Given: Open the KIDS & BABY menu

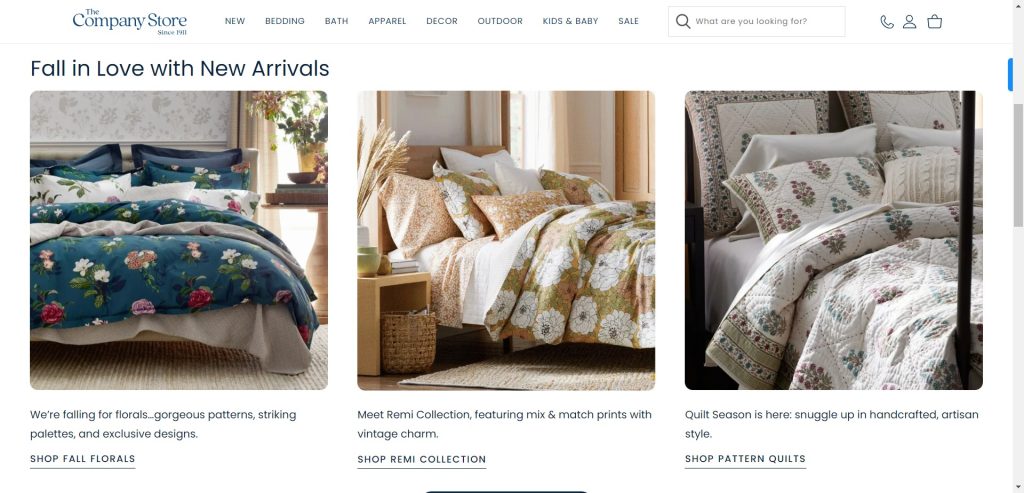Looking at the screenshot, I should [570, 21].
